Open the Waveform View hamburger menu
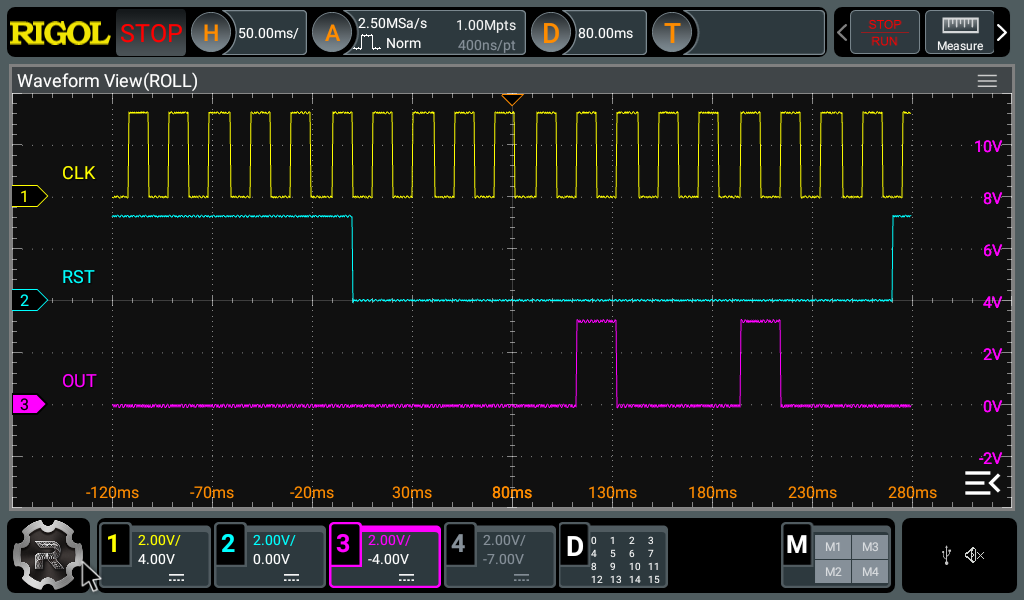Viewport: 1024px width, 600px height. (987, 81)
